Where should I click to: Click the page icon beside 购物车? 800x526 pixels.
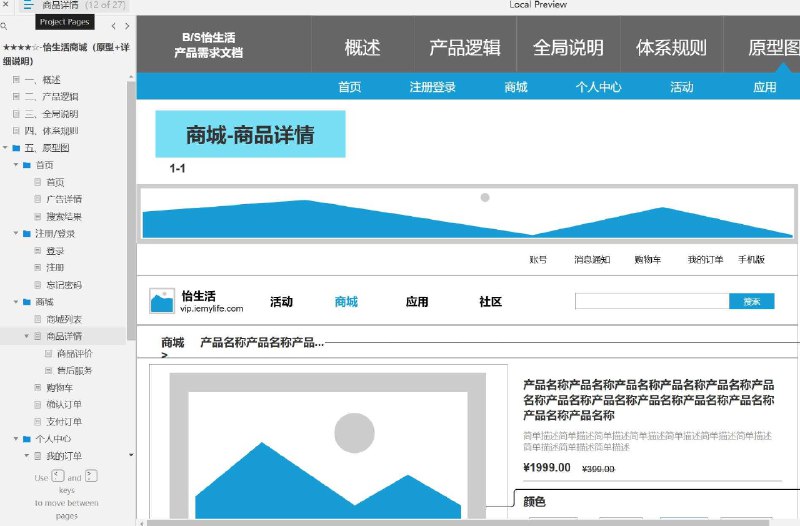point(38,387)
